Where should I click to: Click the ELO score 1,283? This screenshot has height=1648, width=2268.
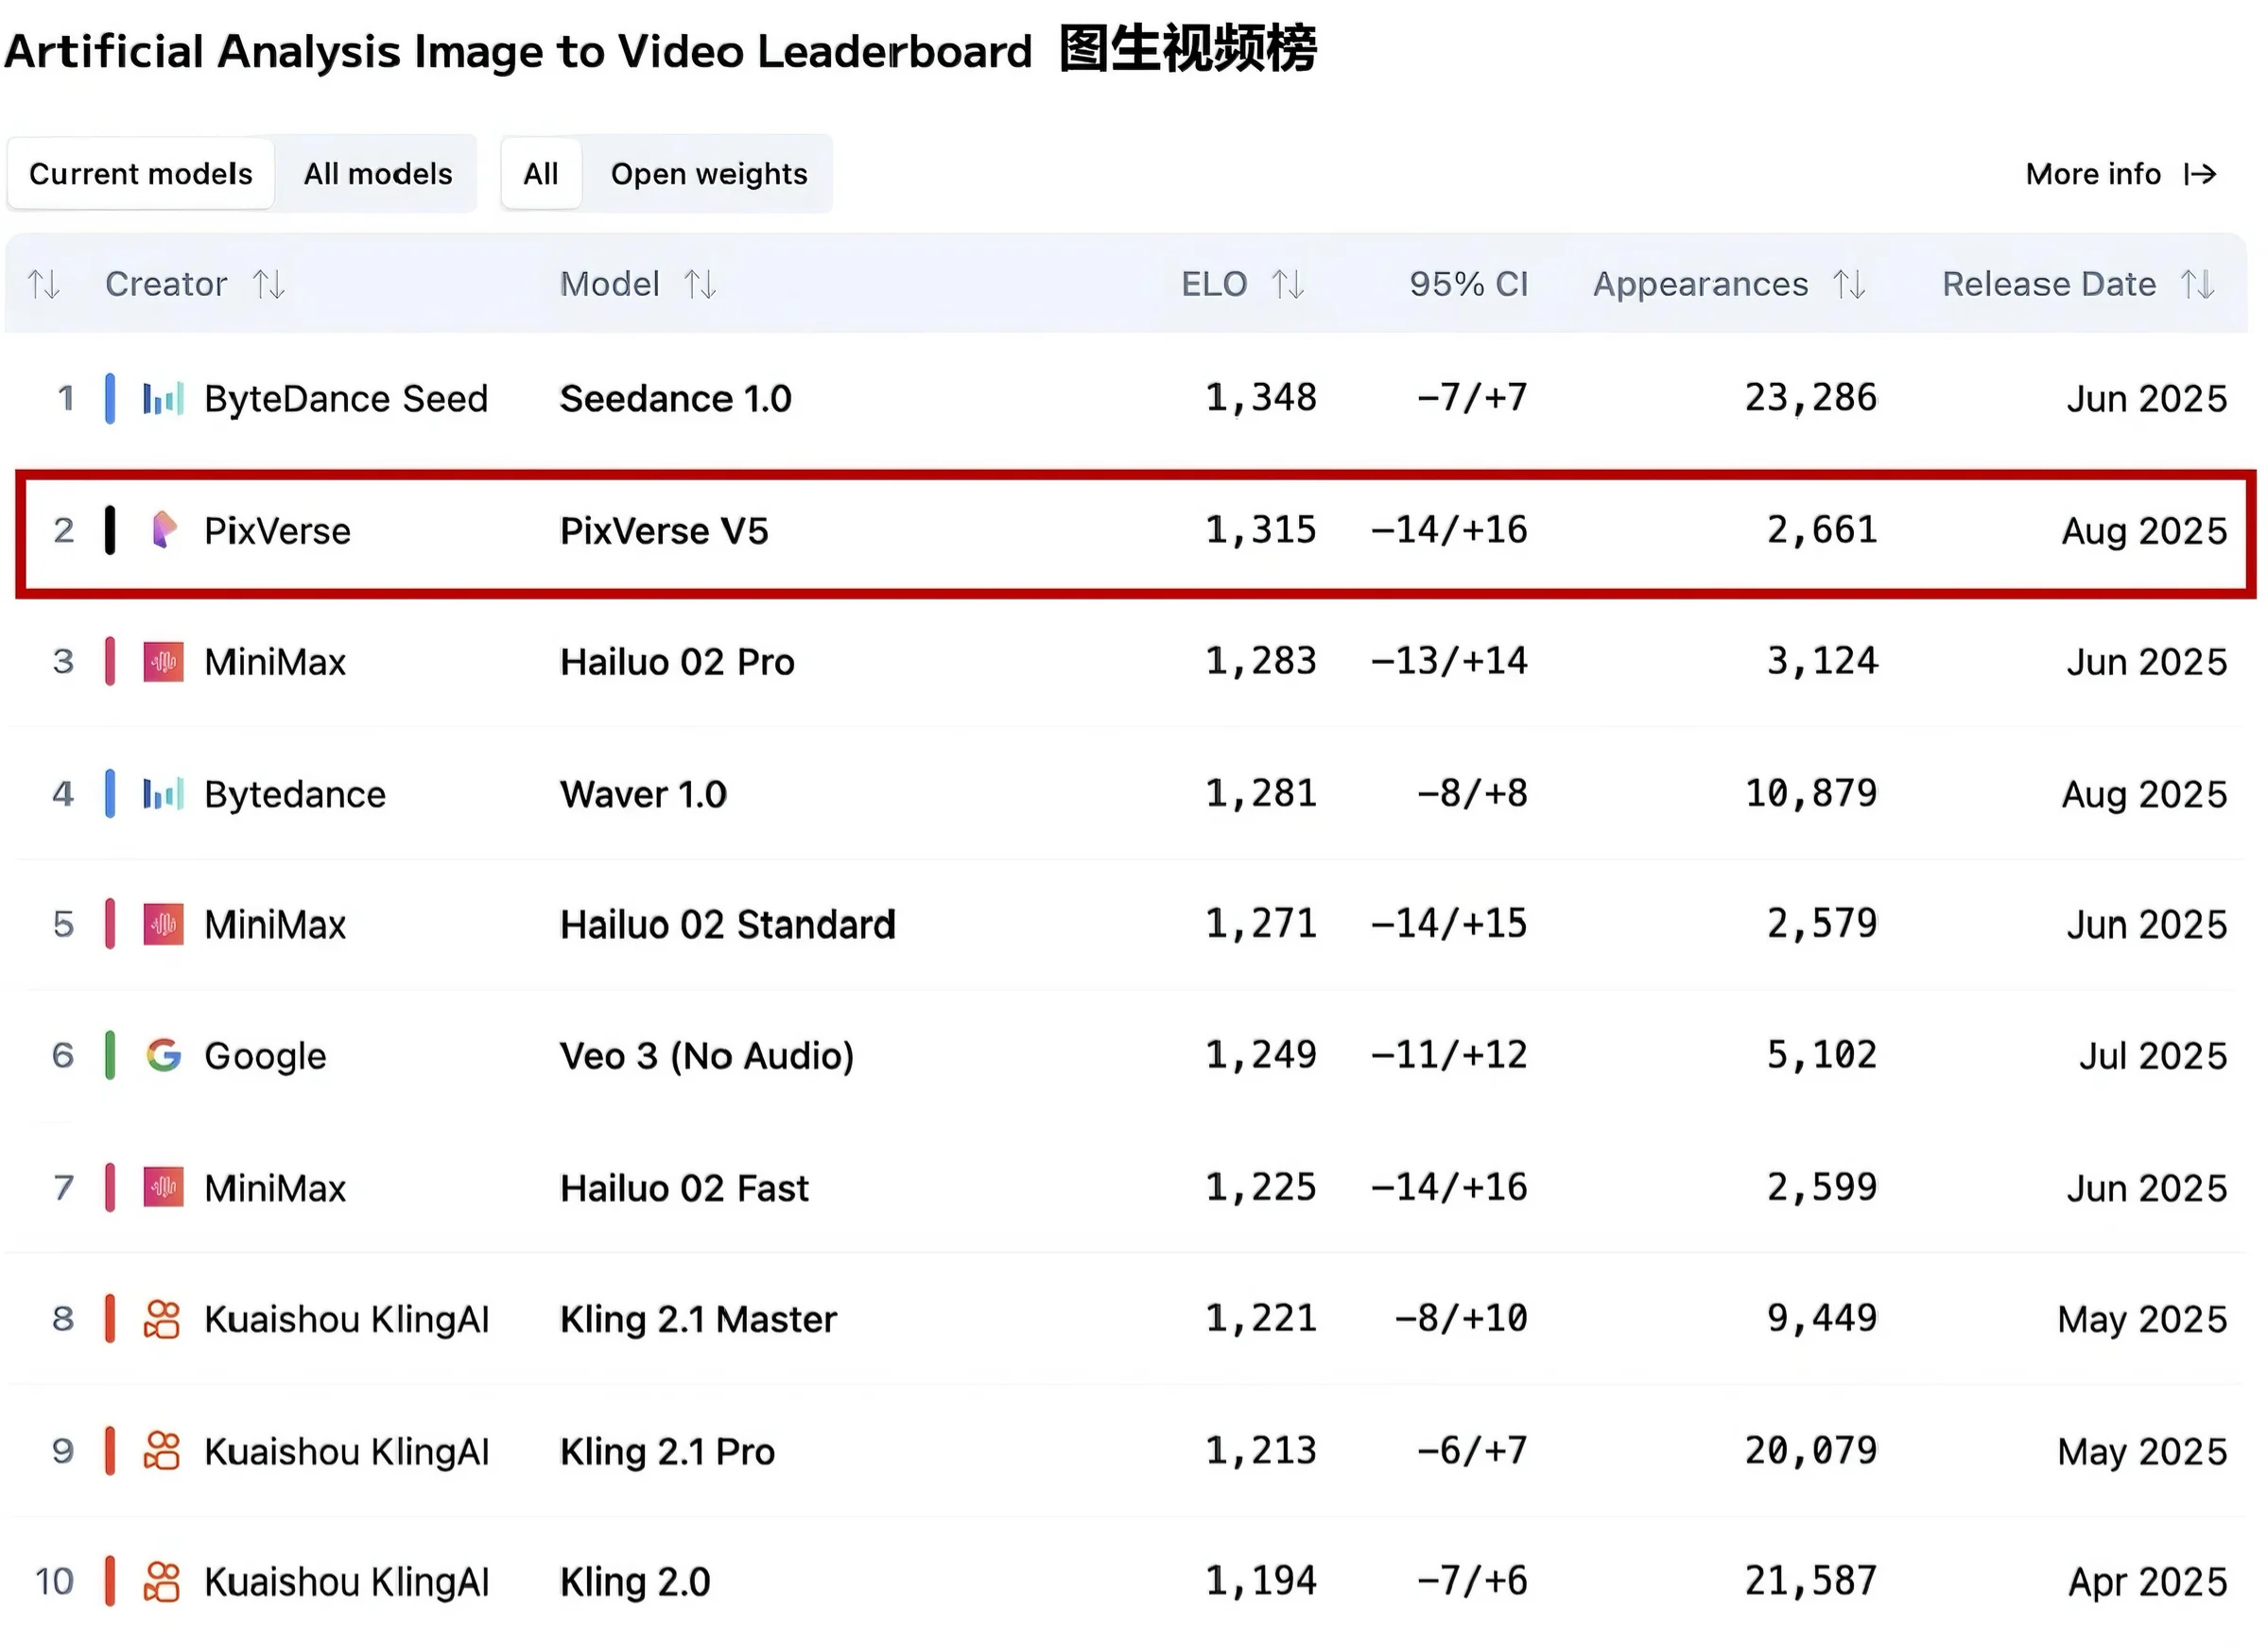click(1260, 661)
